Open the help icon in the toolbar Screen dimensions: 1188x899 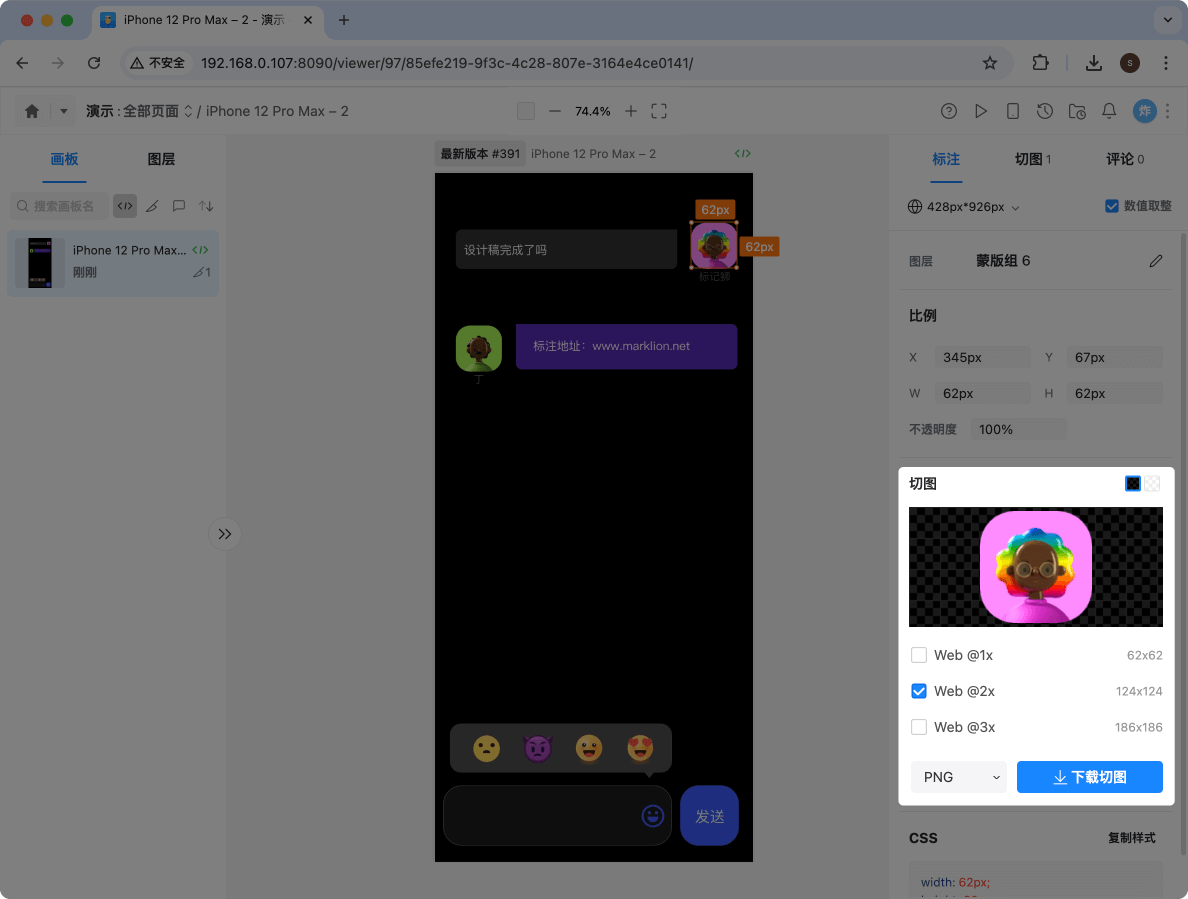click(948, 111)
